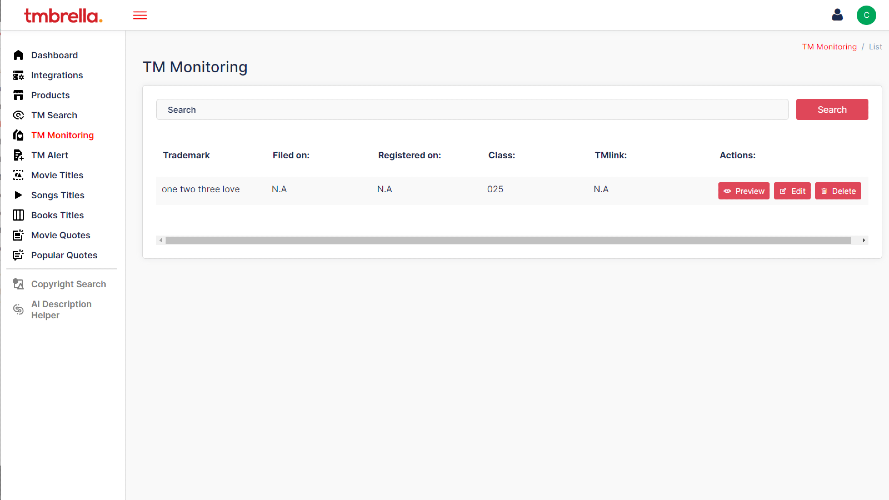Click the Actions: column header
This screenshot has width=889, height=500.
pyautogui.click(x=738, y=155)
